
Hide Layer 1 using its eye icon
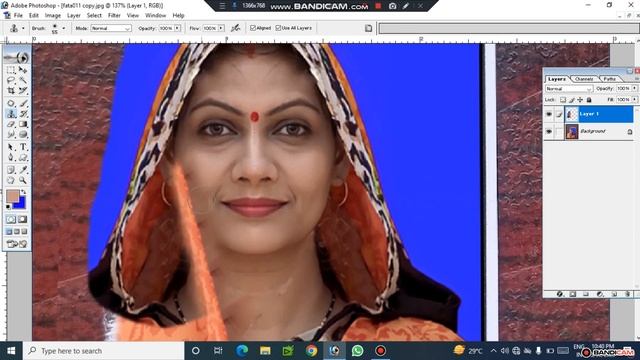(549, 114)
